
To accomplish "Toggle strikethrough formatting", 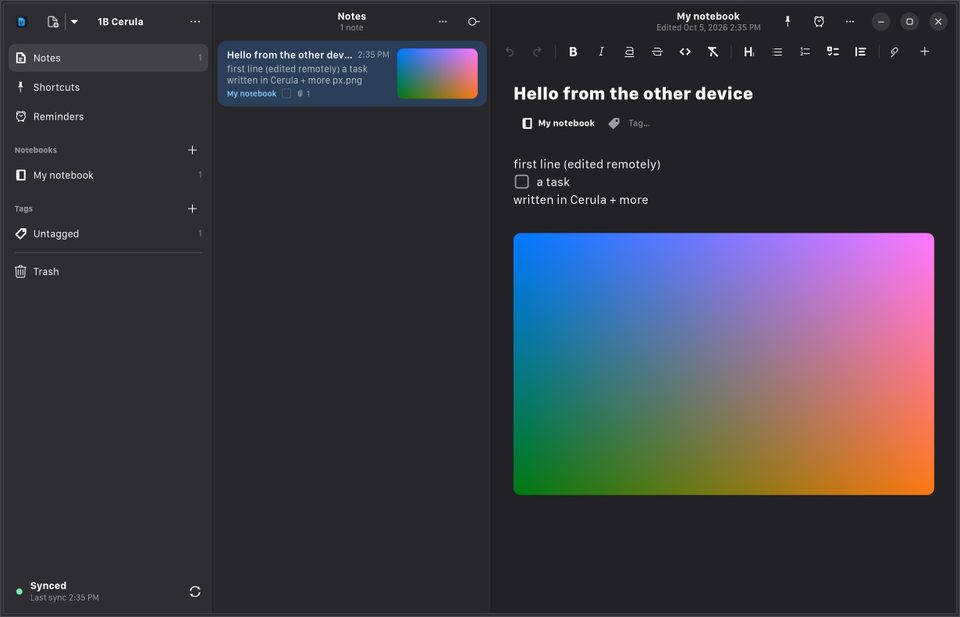I will [x=657, y=52].
